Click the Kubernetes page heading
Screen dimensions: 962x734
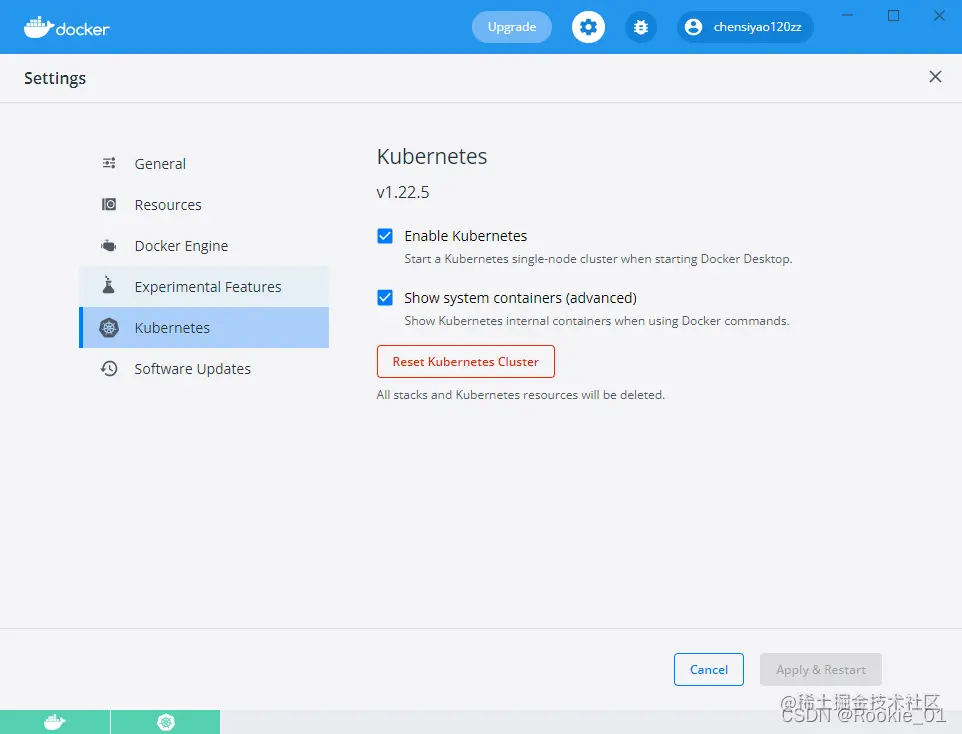432,156
